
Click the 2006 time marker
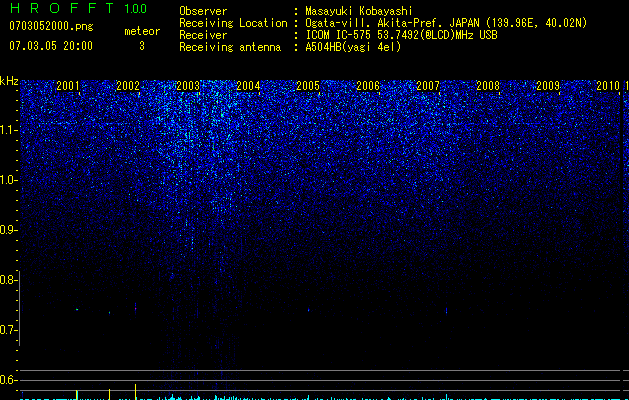[x=368, y=85]
